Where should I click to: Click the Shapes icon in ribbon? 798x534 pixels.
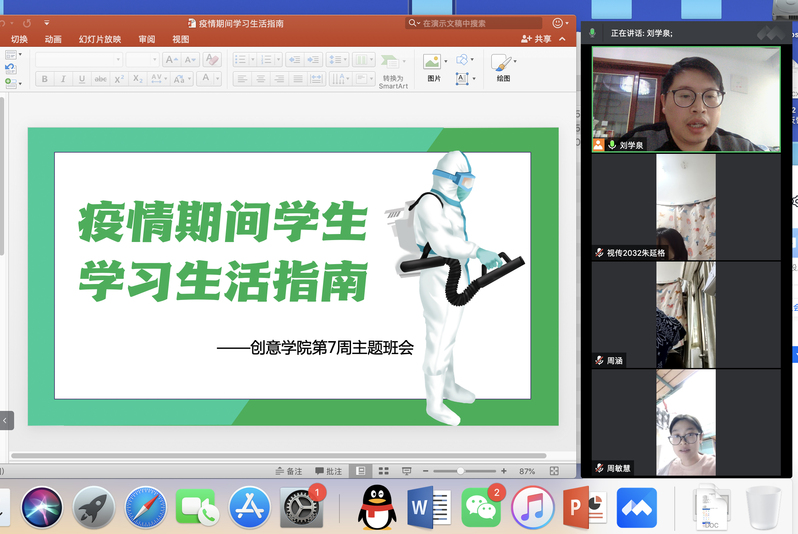click(x=463, y=59)
